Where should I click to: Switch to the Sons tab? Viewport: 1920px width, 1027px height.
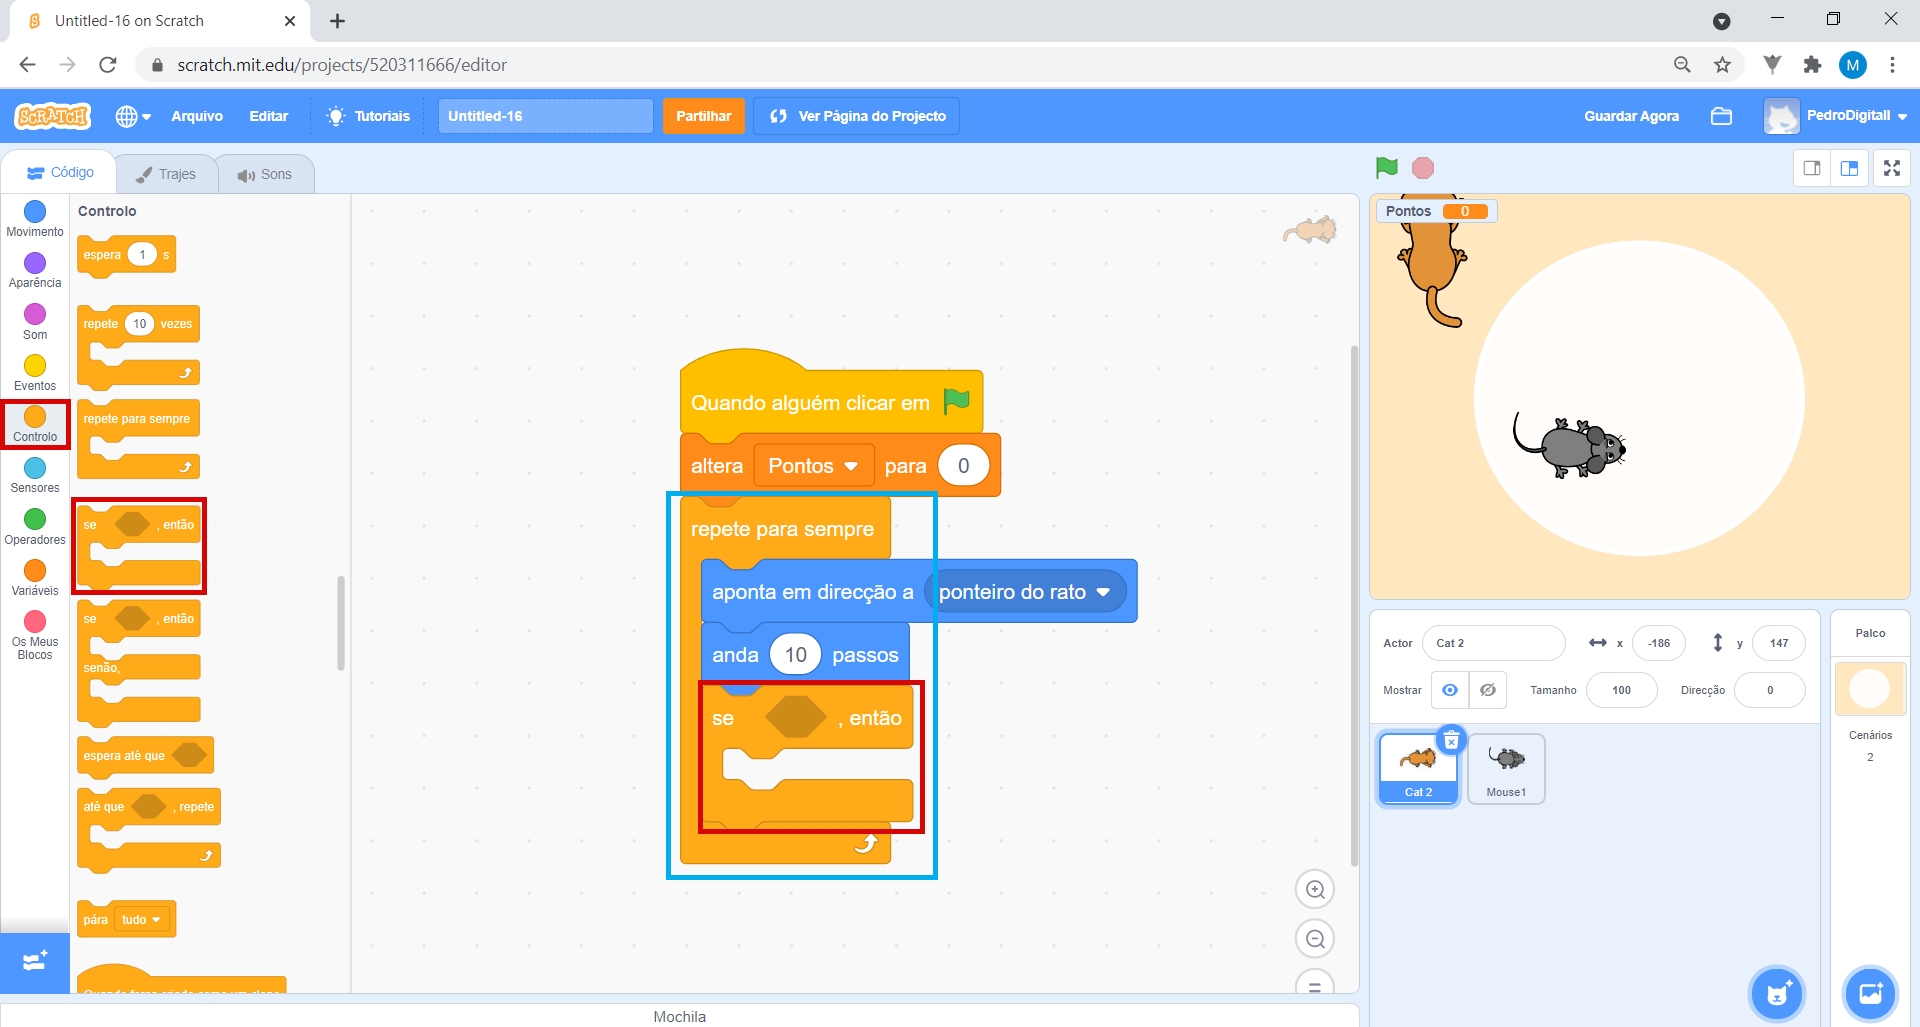pos(265,174)
